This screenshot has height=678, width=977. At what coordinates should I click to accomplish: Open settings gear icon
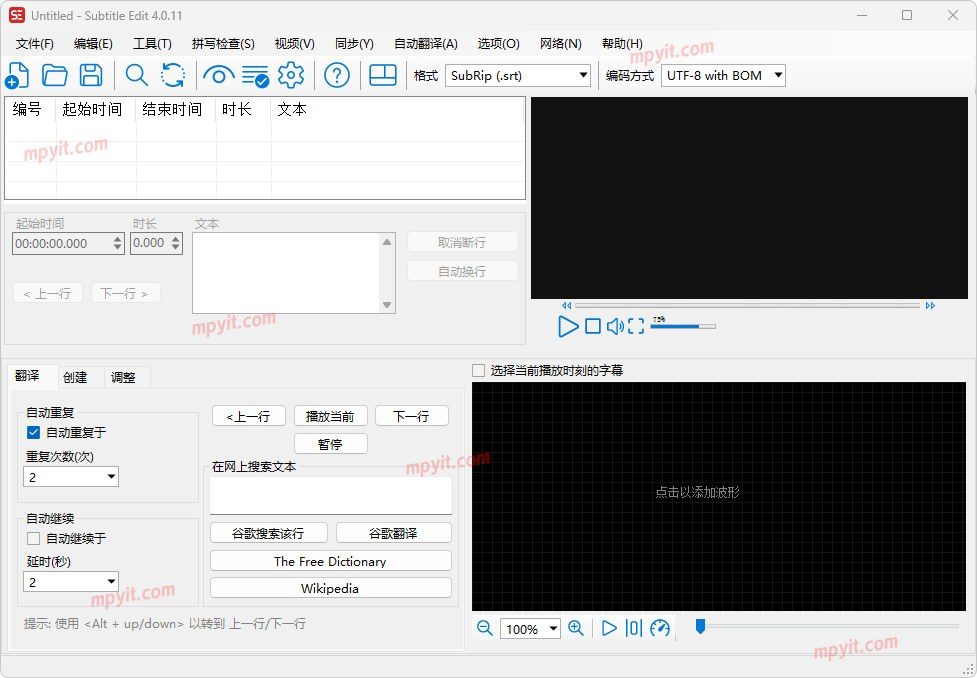[291, 75]
